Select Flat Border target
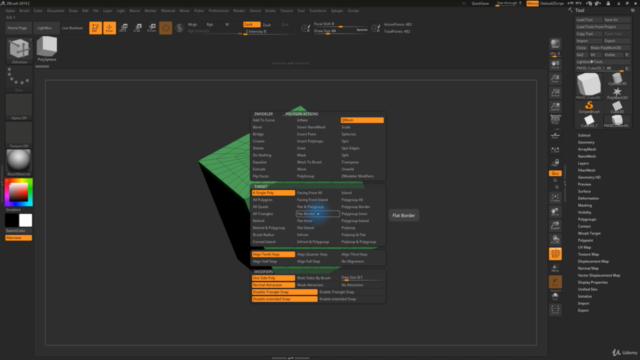640x360 pixels. click(x=317, y=214)
